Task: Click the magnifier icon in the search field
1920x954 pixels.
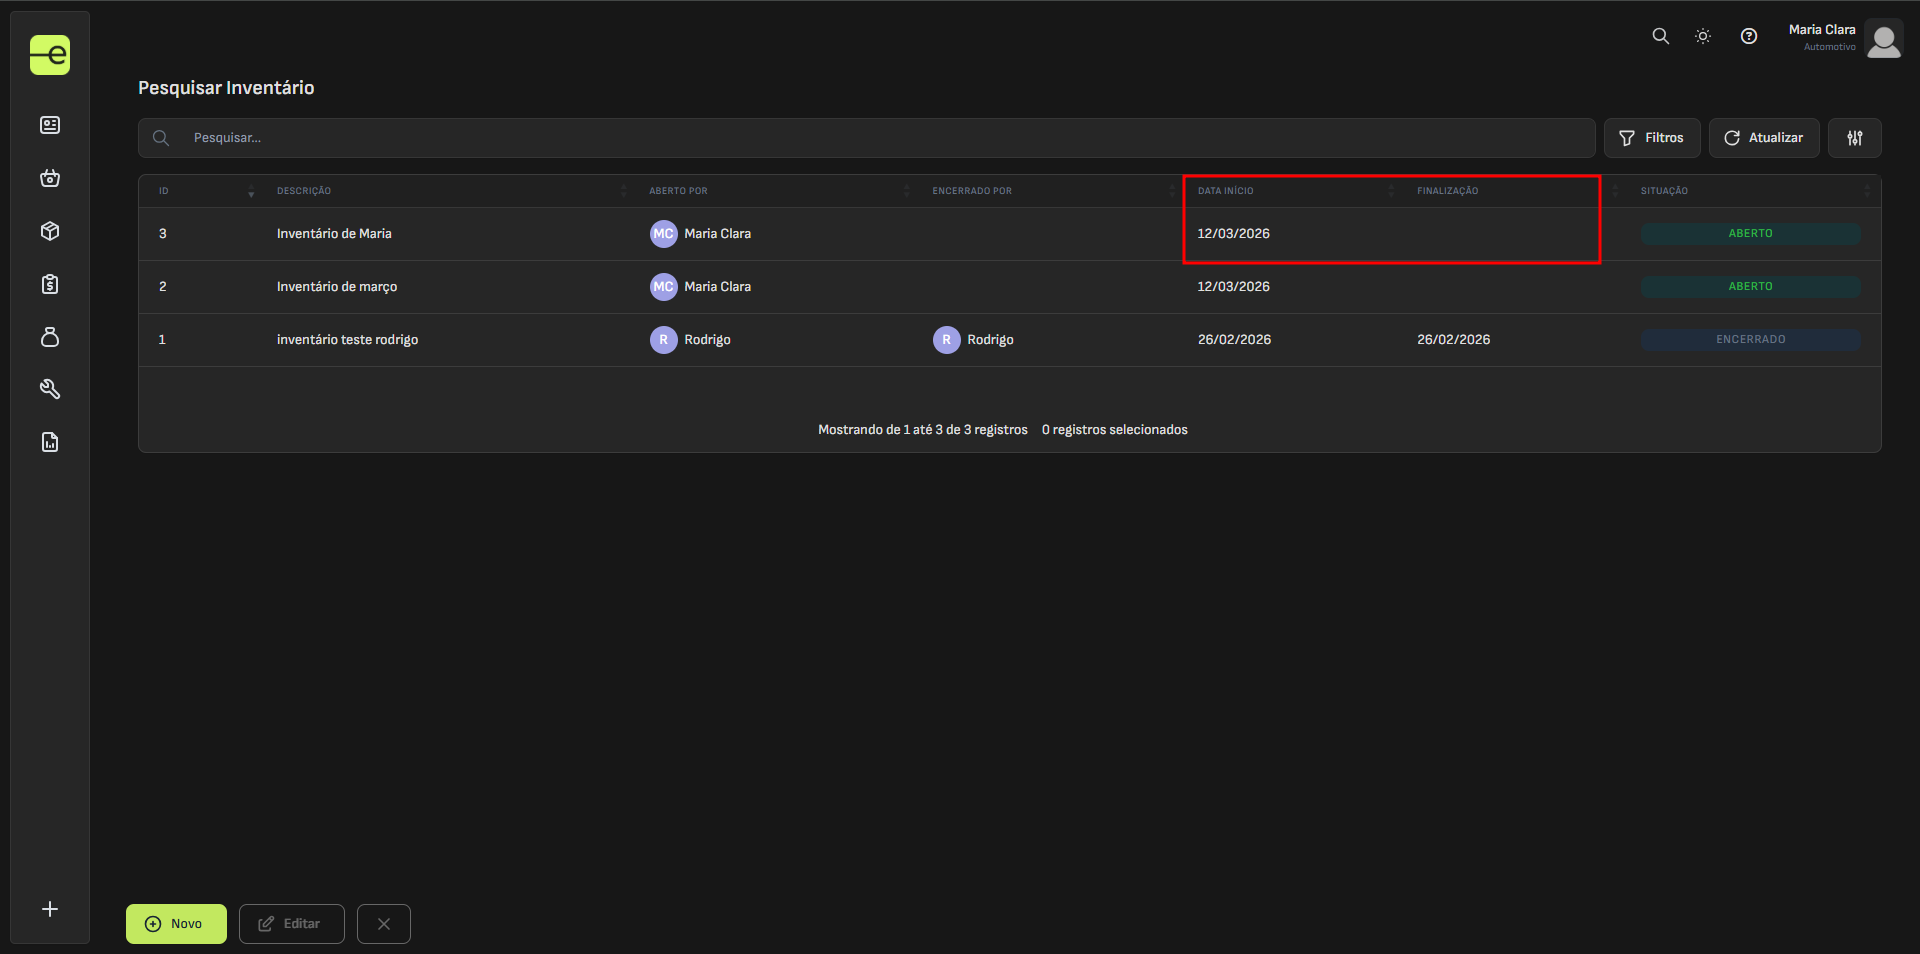Action: click(x=161, y=138)
